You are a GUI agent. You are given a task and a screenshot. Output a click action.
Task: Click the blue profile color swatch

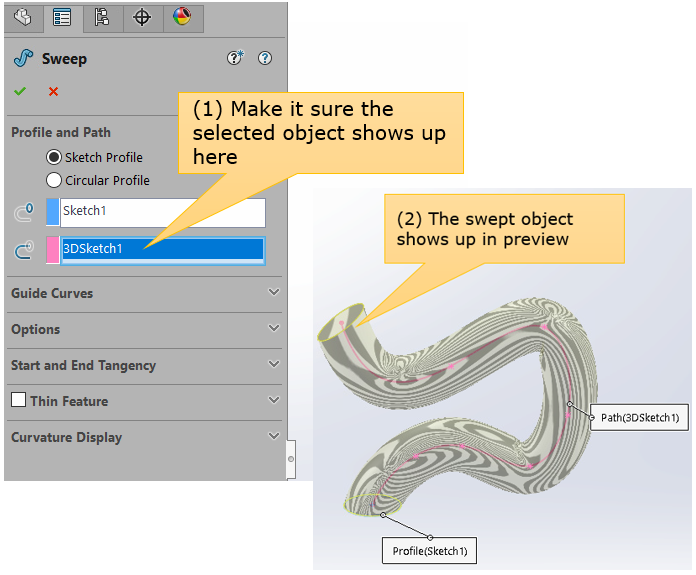53,212
